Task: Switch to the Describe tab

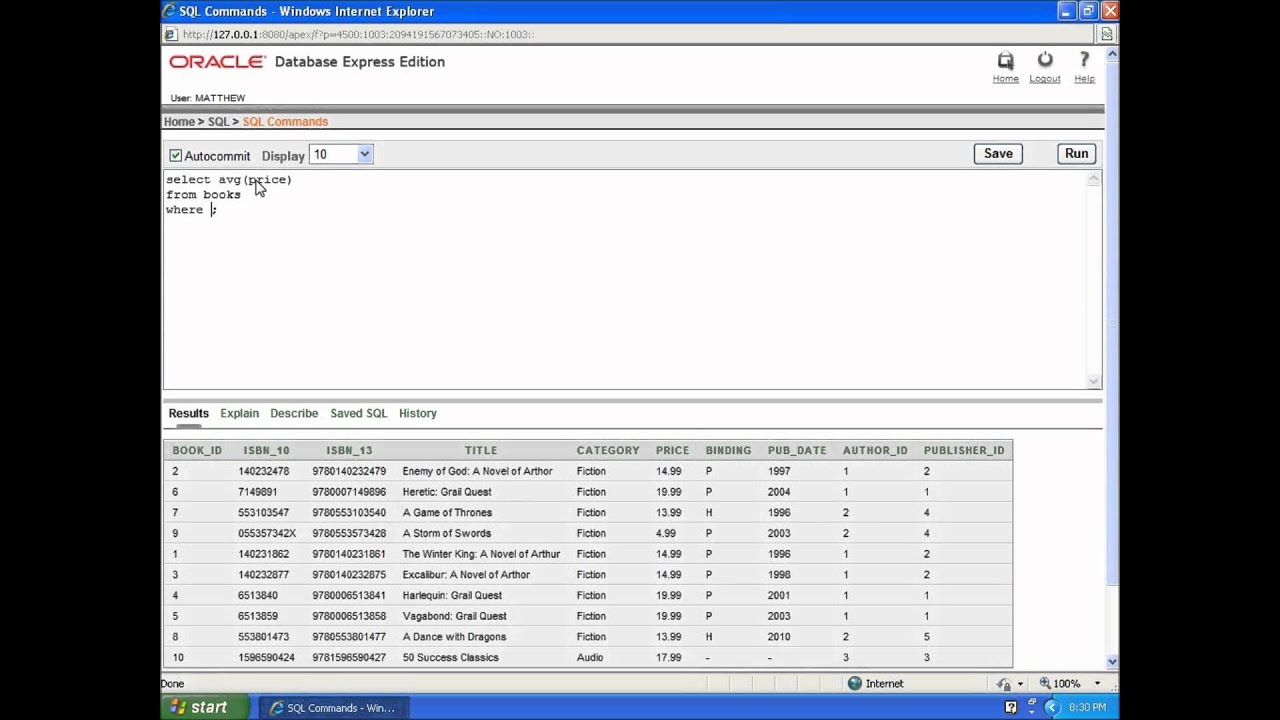Action: coord(294,413)
